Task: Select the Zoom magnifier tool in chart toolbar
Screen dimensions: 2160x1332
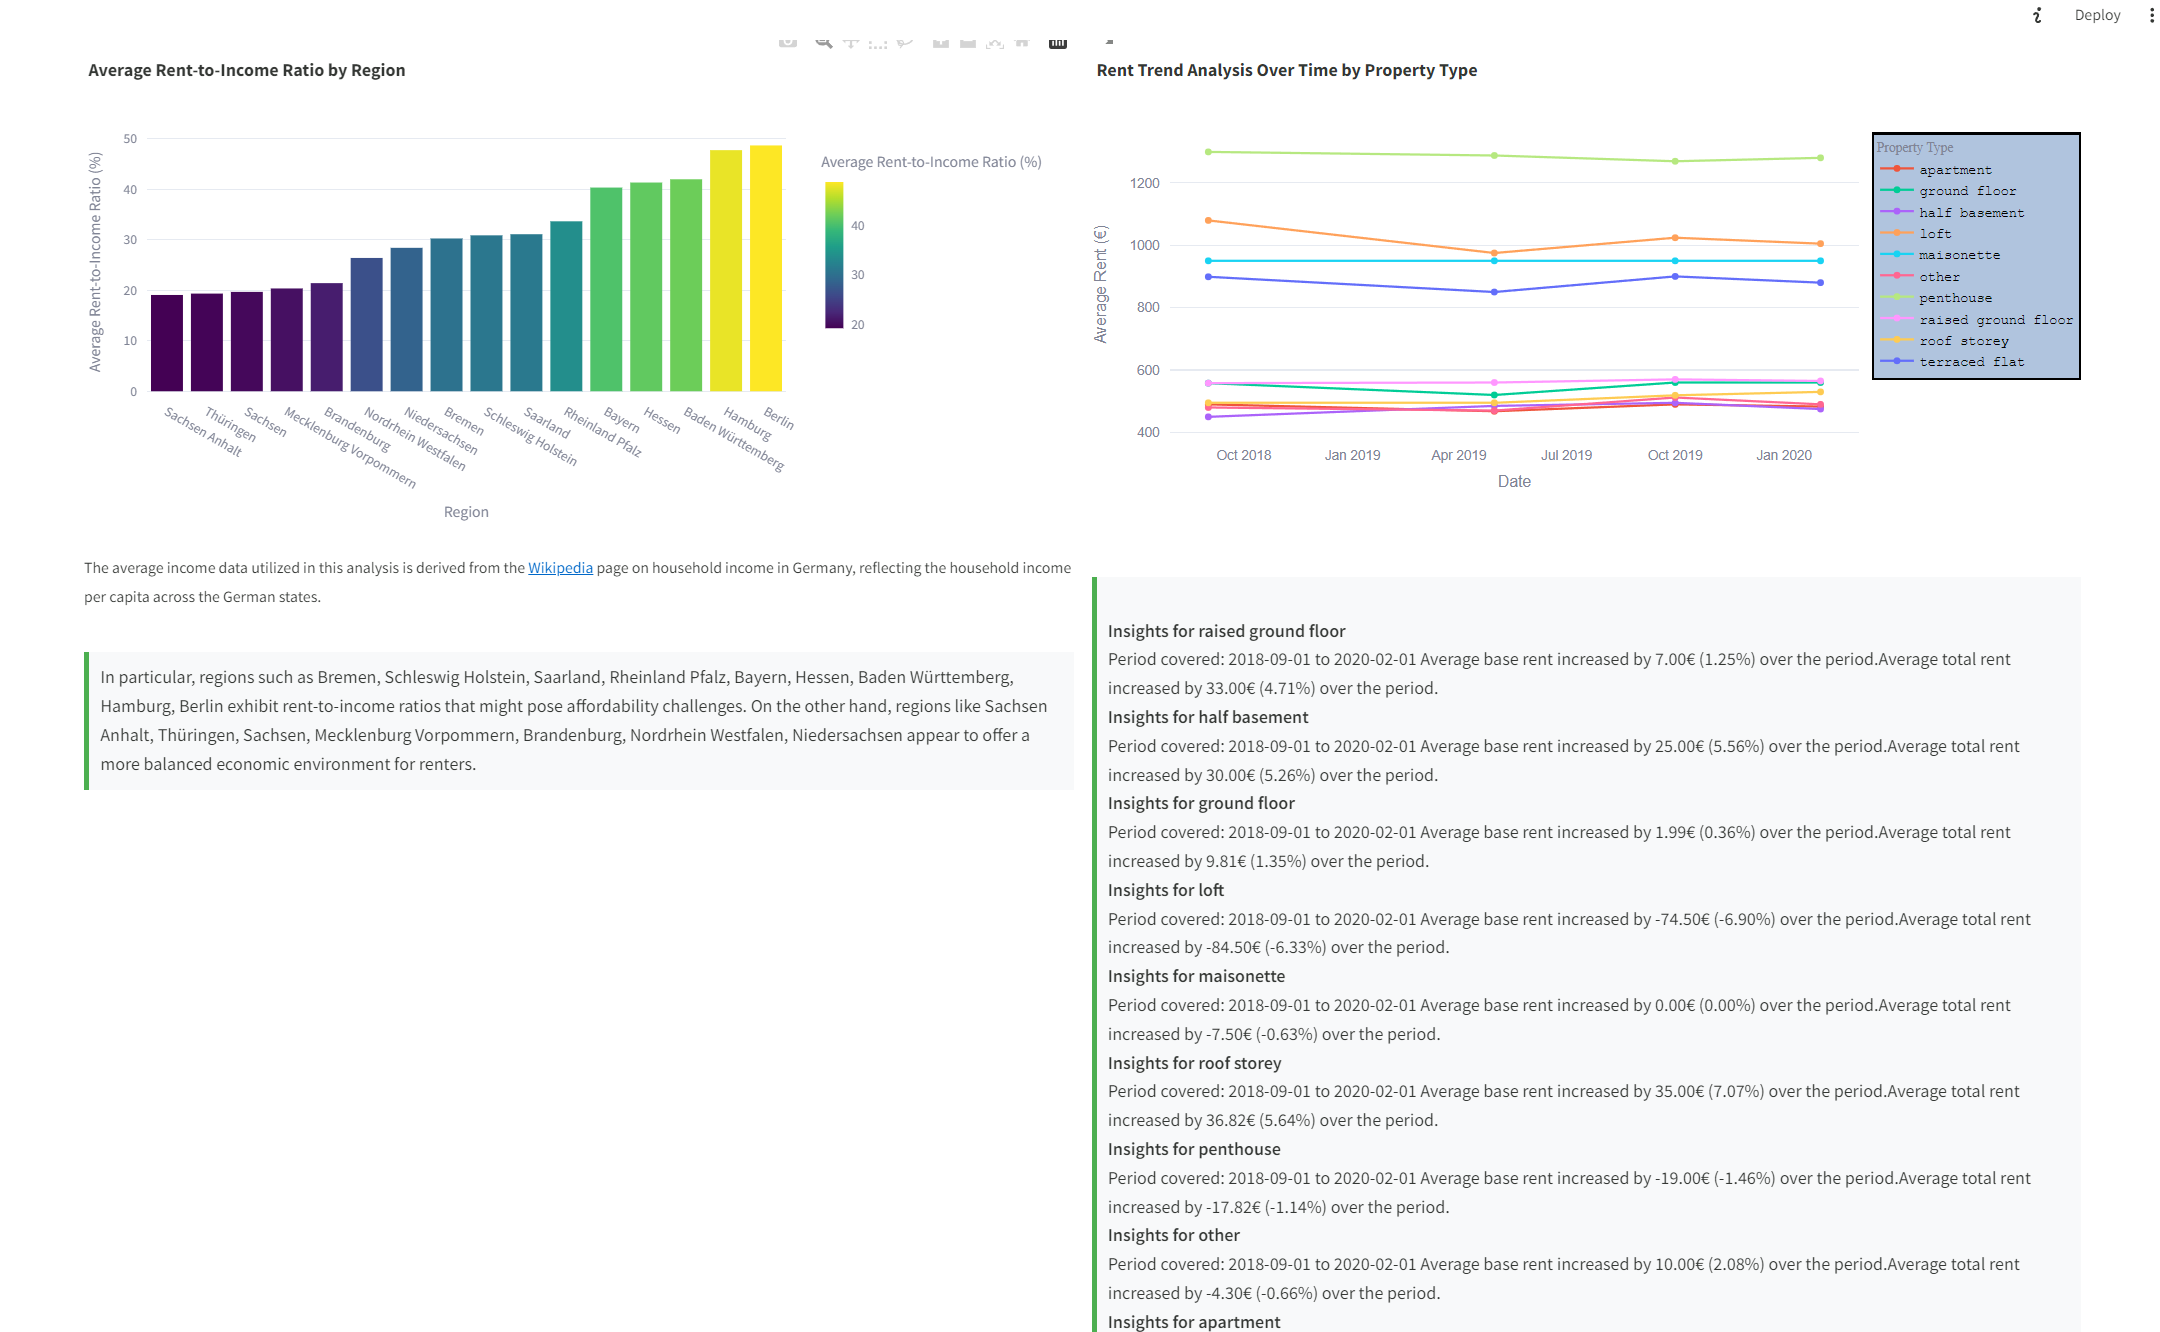Action: pos(823,42)
